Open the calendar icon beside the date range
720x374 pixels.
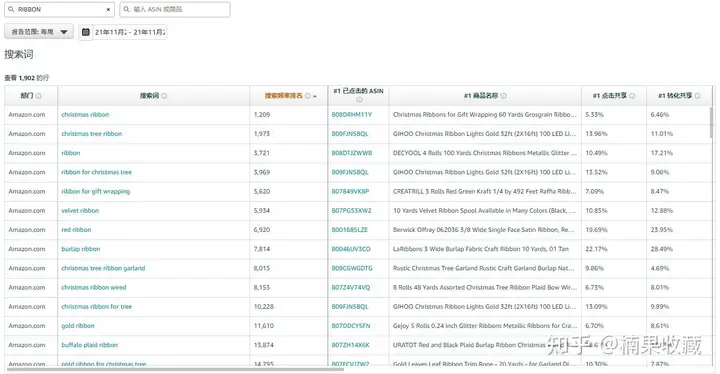tap(85, 32)
